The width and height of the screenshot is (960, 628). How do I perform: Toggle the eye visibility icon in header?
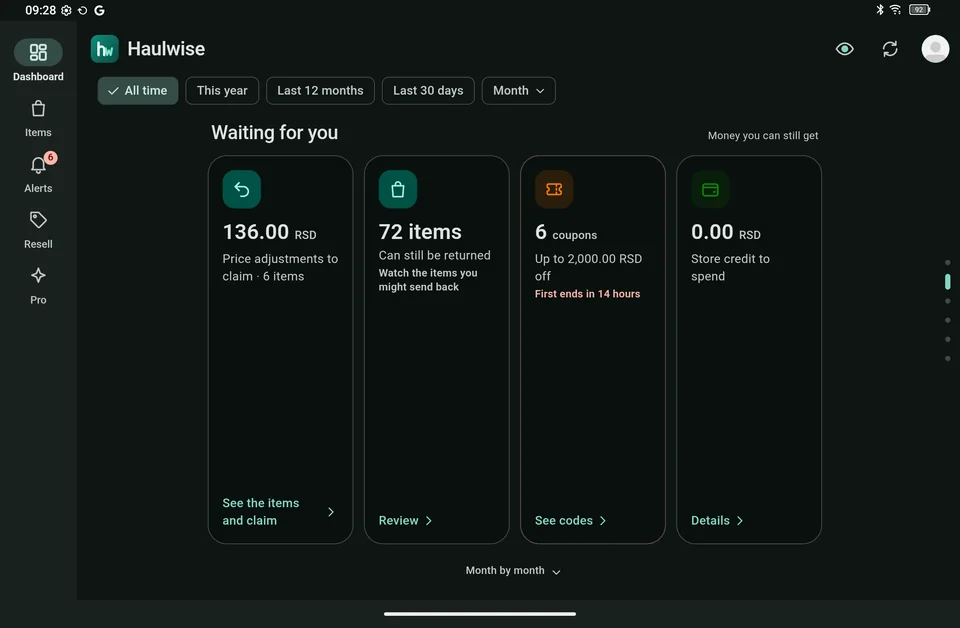coord(844,49)
